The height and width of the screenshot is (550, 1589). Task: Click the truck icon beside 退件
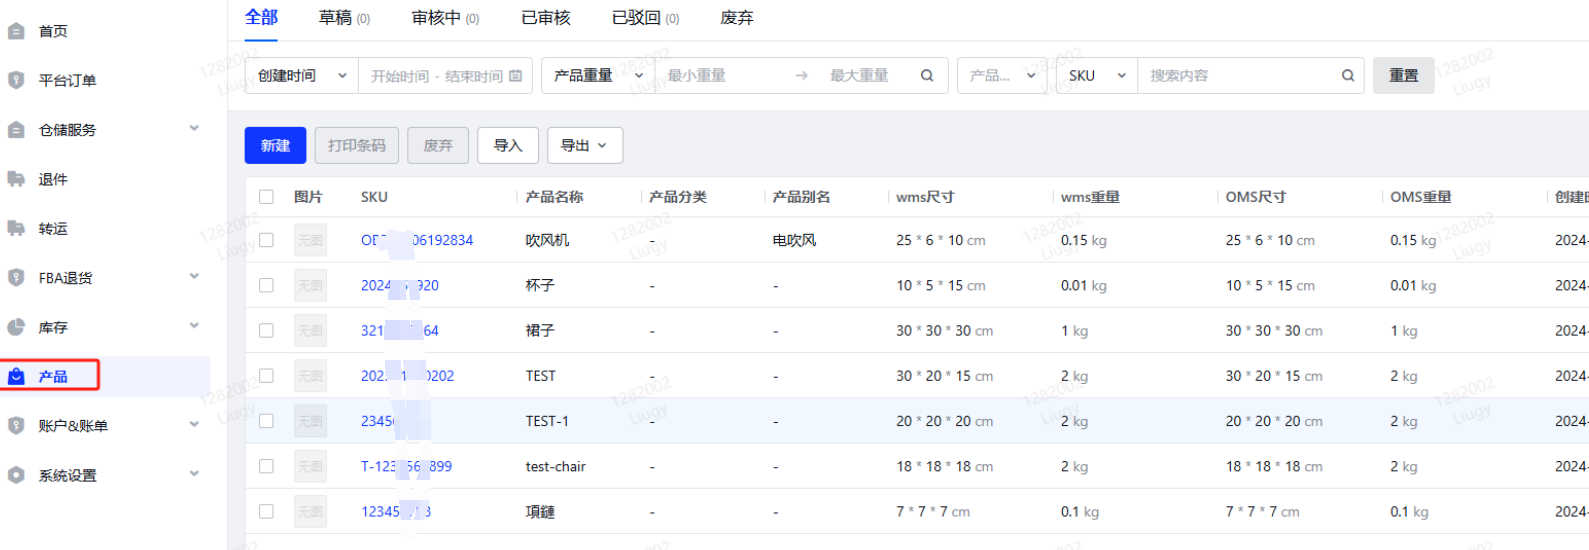(x=16, y=179)
